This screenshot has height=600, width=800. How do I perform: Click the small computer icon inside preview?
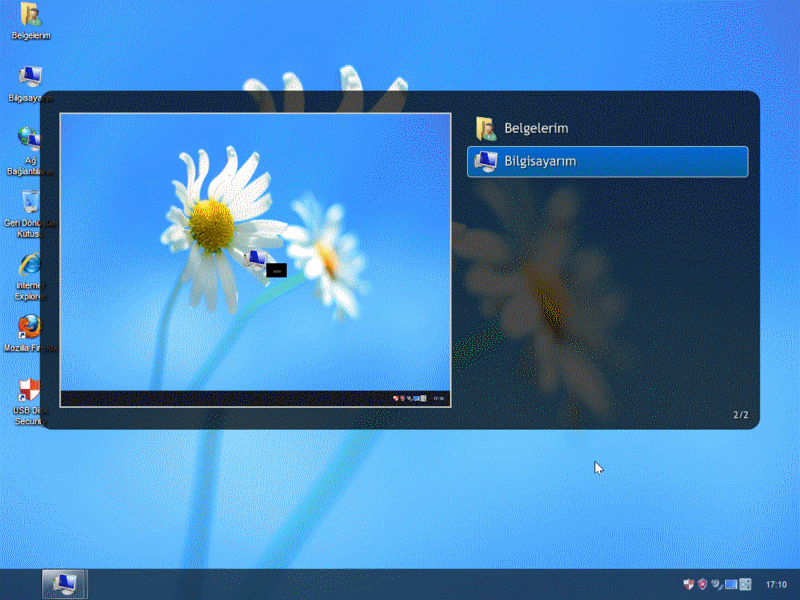pyautogui.click(x=255, y=260)
